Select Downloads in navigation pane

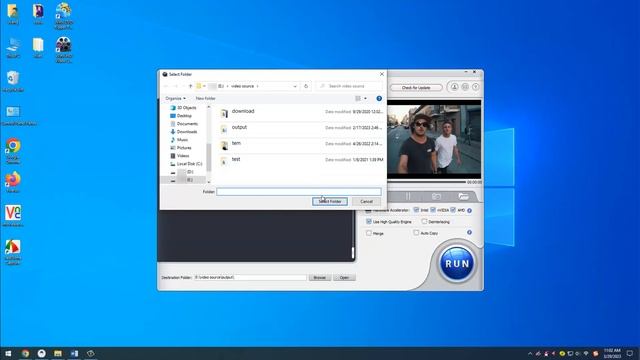(187, 132)
